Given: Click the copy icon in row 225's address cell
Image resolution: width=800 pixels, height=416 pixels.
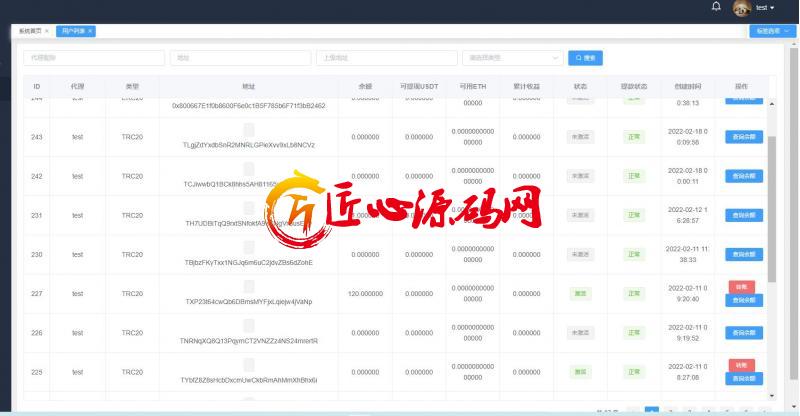Looking at the screenshot, I should pyautogui.click(x=248, y=364).
